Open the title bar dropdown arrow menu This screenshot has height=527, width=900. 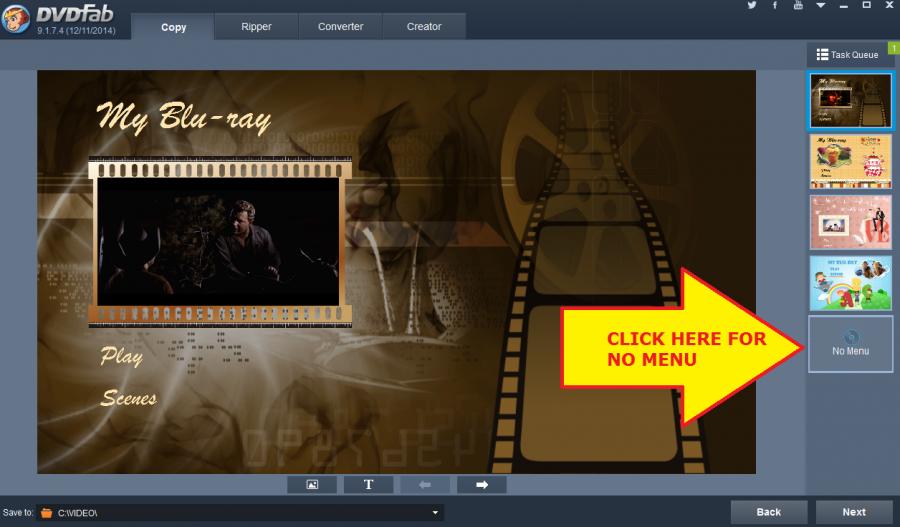click(x=821, y=5)
